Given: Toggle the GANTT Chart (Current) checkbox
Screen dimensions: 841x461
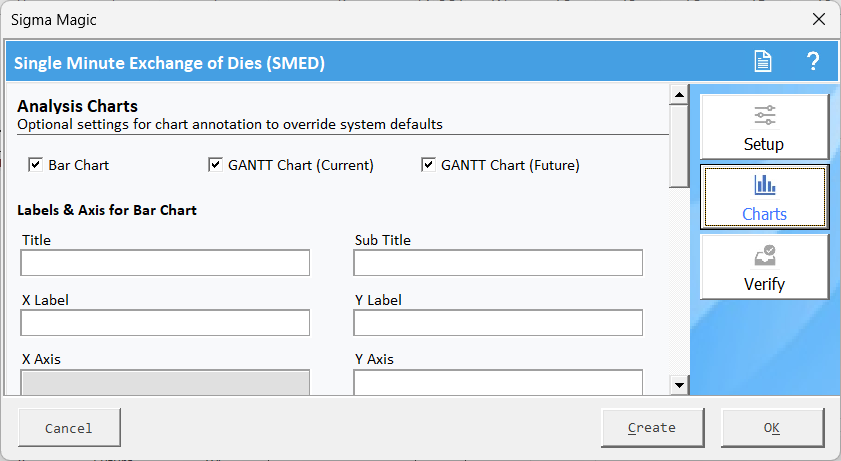Looking at the screenshot, I should click(215, 165).
